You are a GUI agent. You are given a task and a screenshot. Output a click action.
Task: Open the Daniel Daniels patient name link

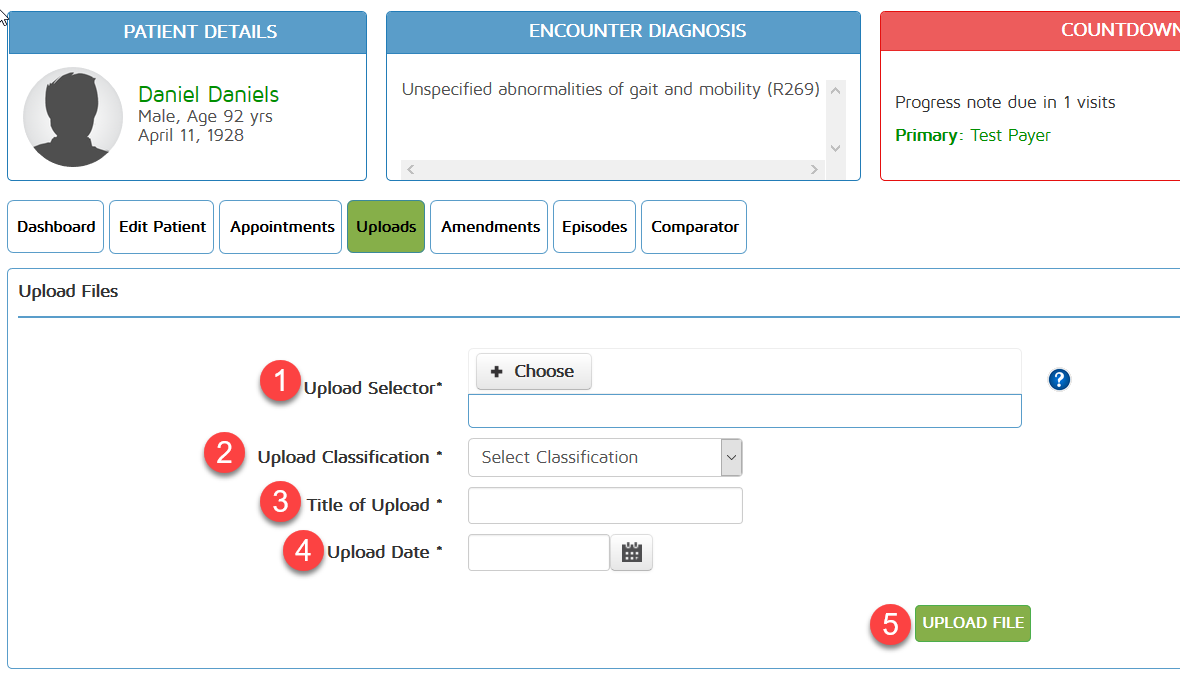pos(208,95)
